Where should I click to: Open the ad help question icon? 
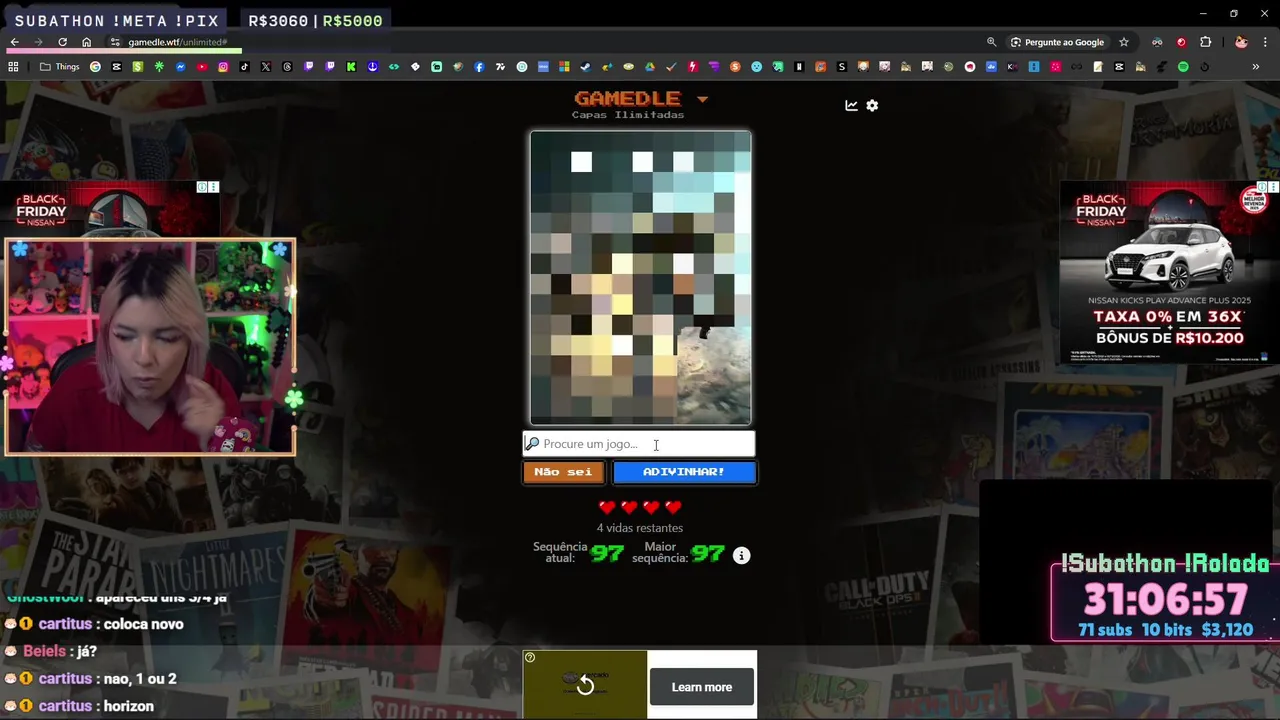click(530, 657)
